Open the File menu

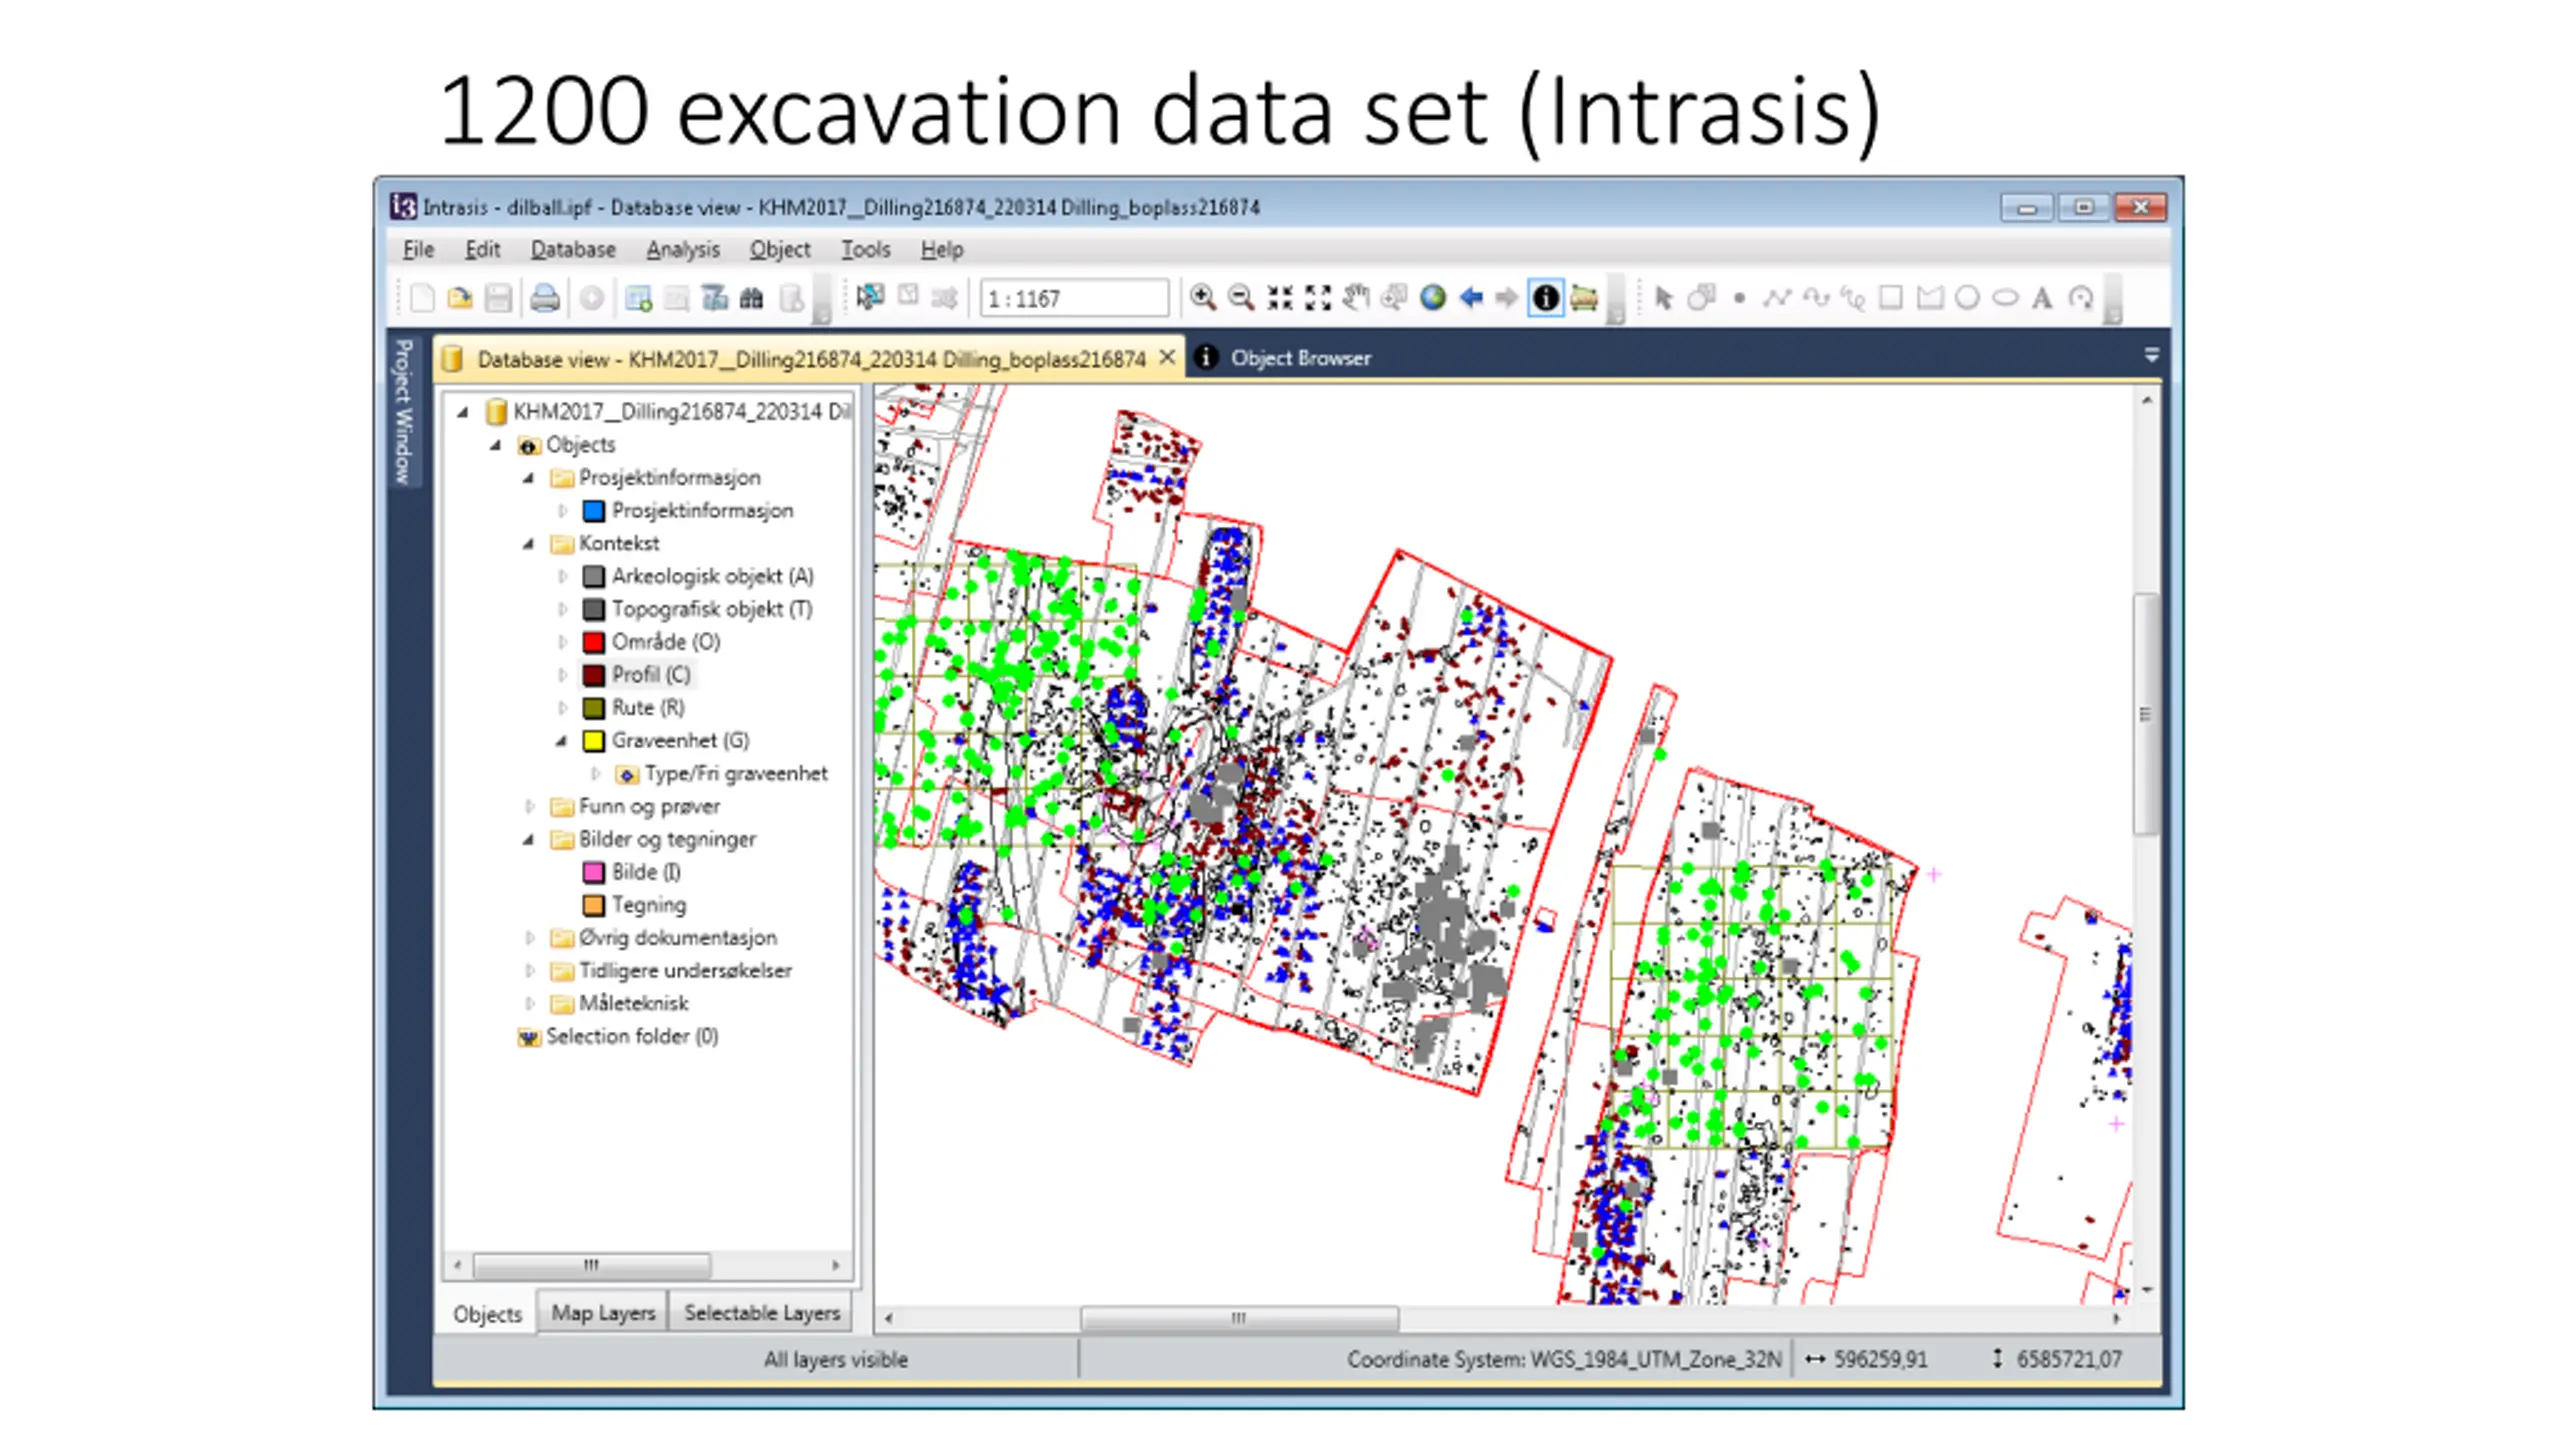tap(418, 249)
